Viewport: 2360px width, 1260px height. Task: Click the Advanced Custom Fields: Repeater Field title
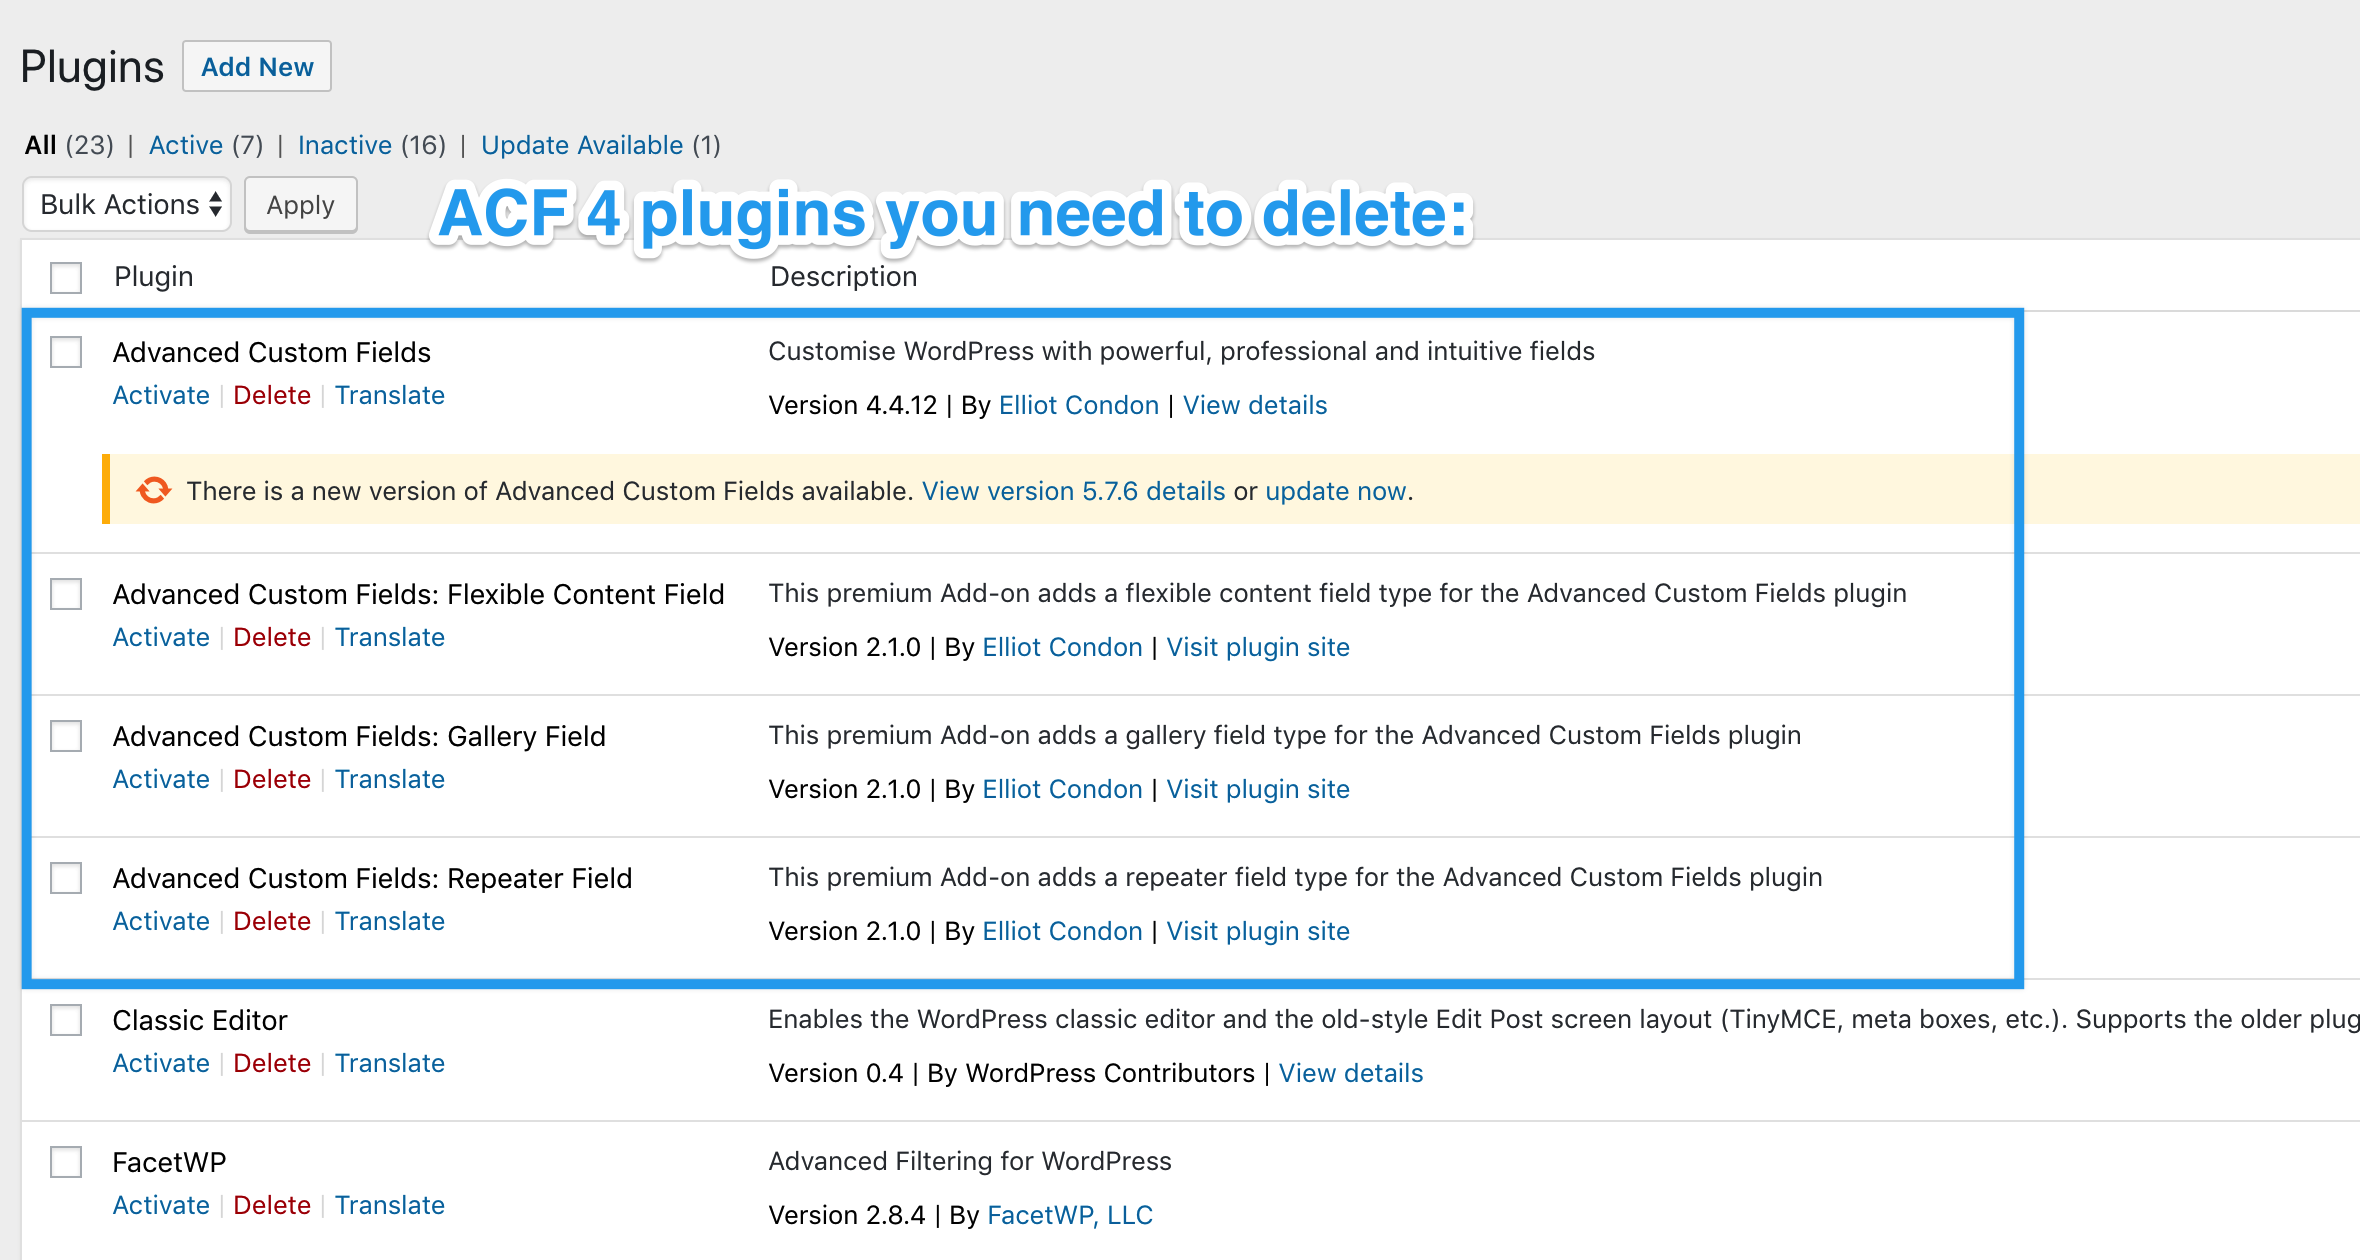click(x=372, y=878)
